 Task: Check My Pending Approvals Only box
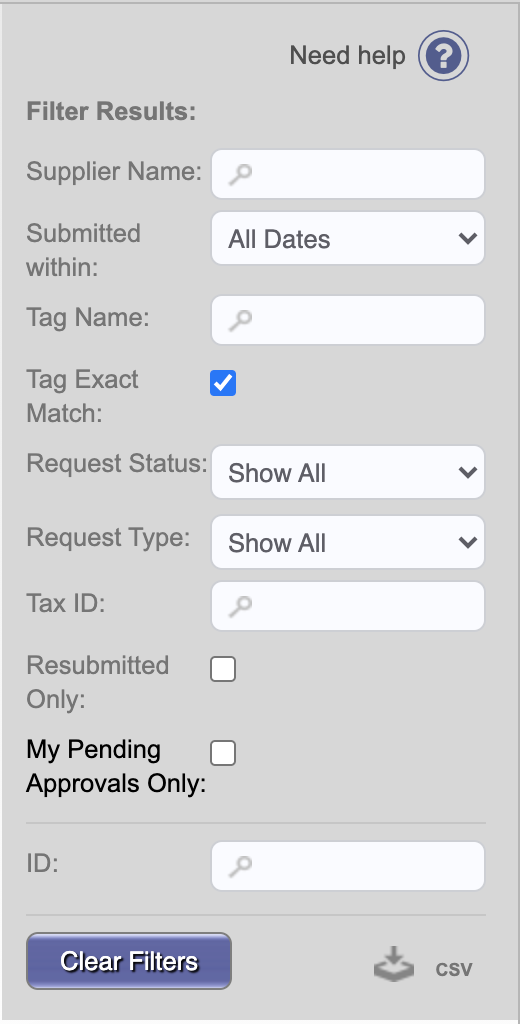pyautogui.click(x=223, y=753)
